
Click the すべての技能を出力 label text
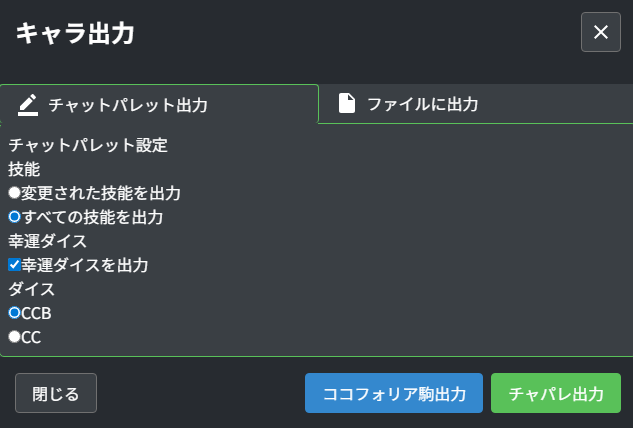click(92, 217)
